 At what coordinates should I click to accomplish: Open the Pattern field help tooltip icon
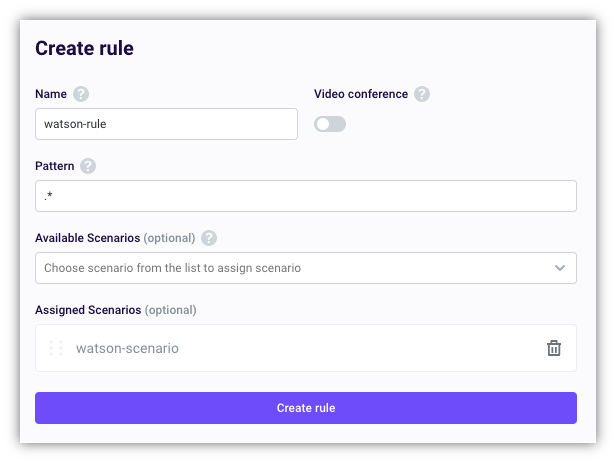point(88,166)
